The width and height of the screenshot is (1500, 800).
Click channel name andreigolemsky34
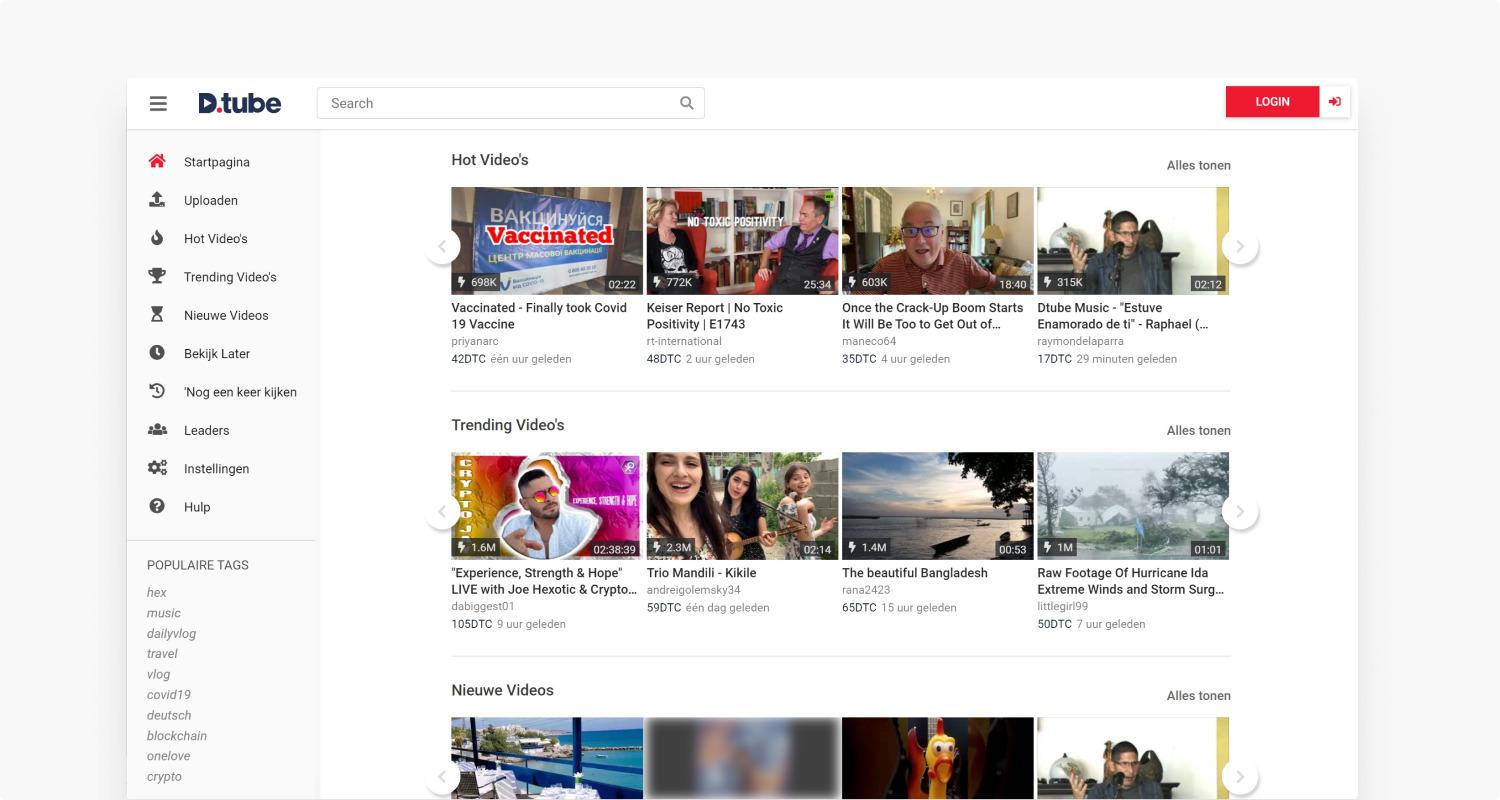pyautogui.click(x=694, y=591)
